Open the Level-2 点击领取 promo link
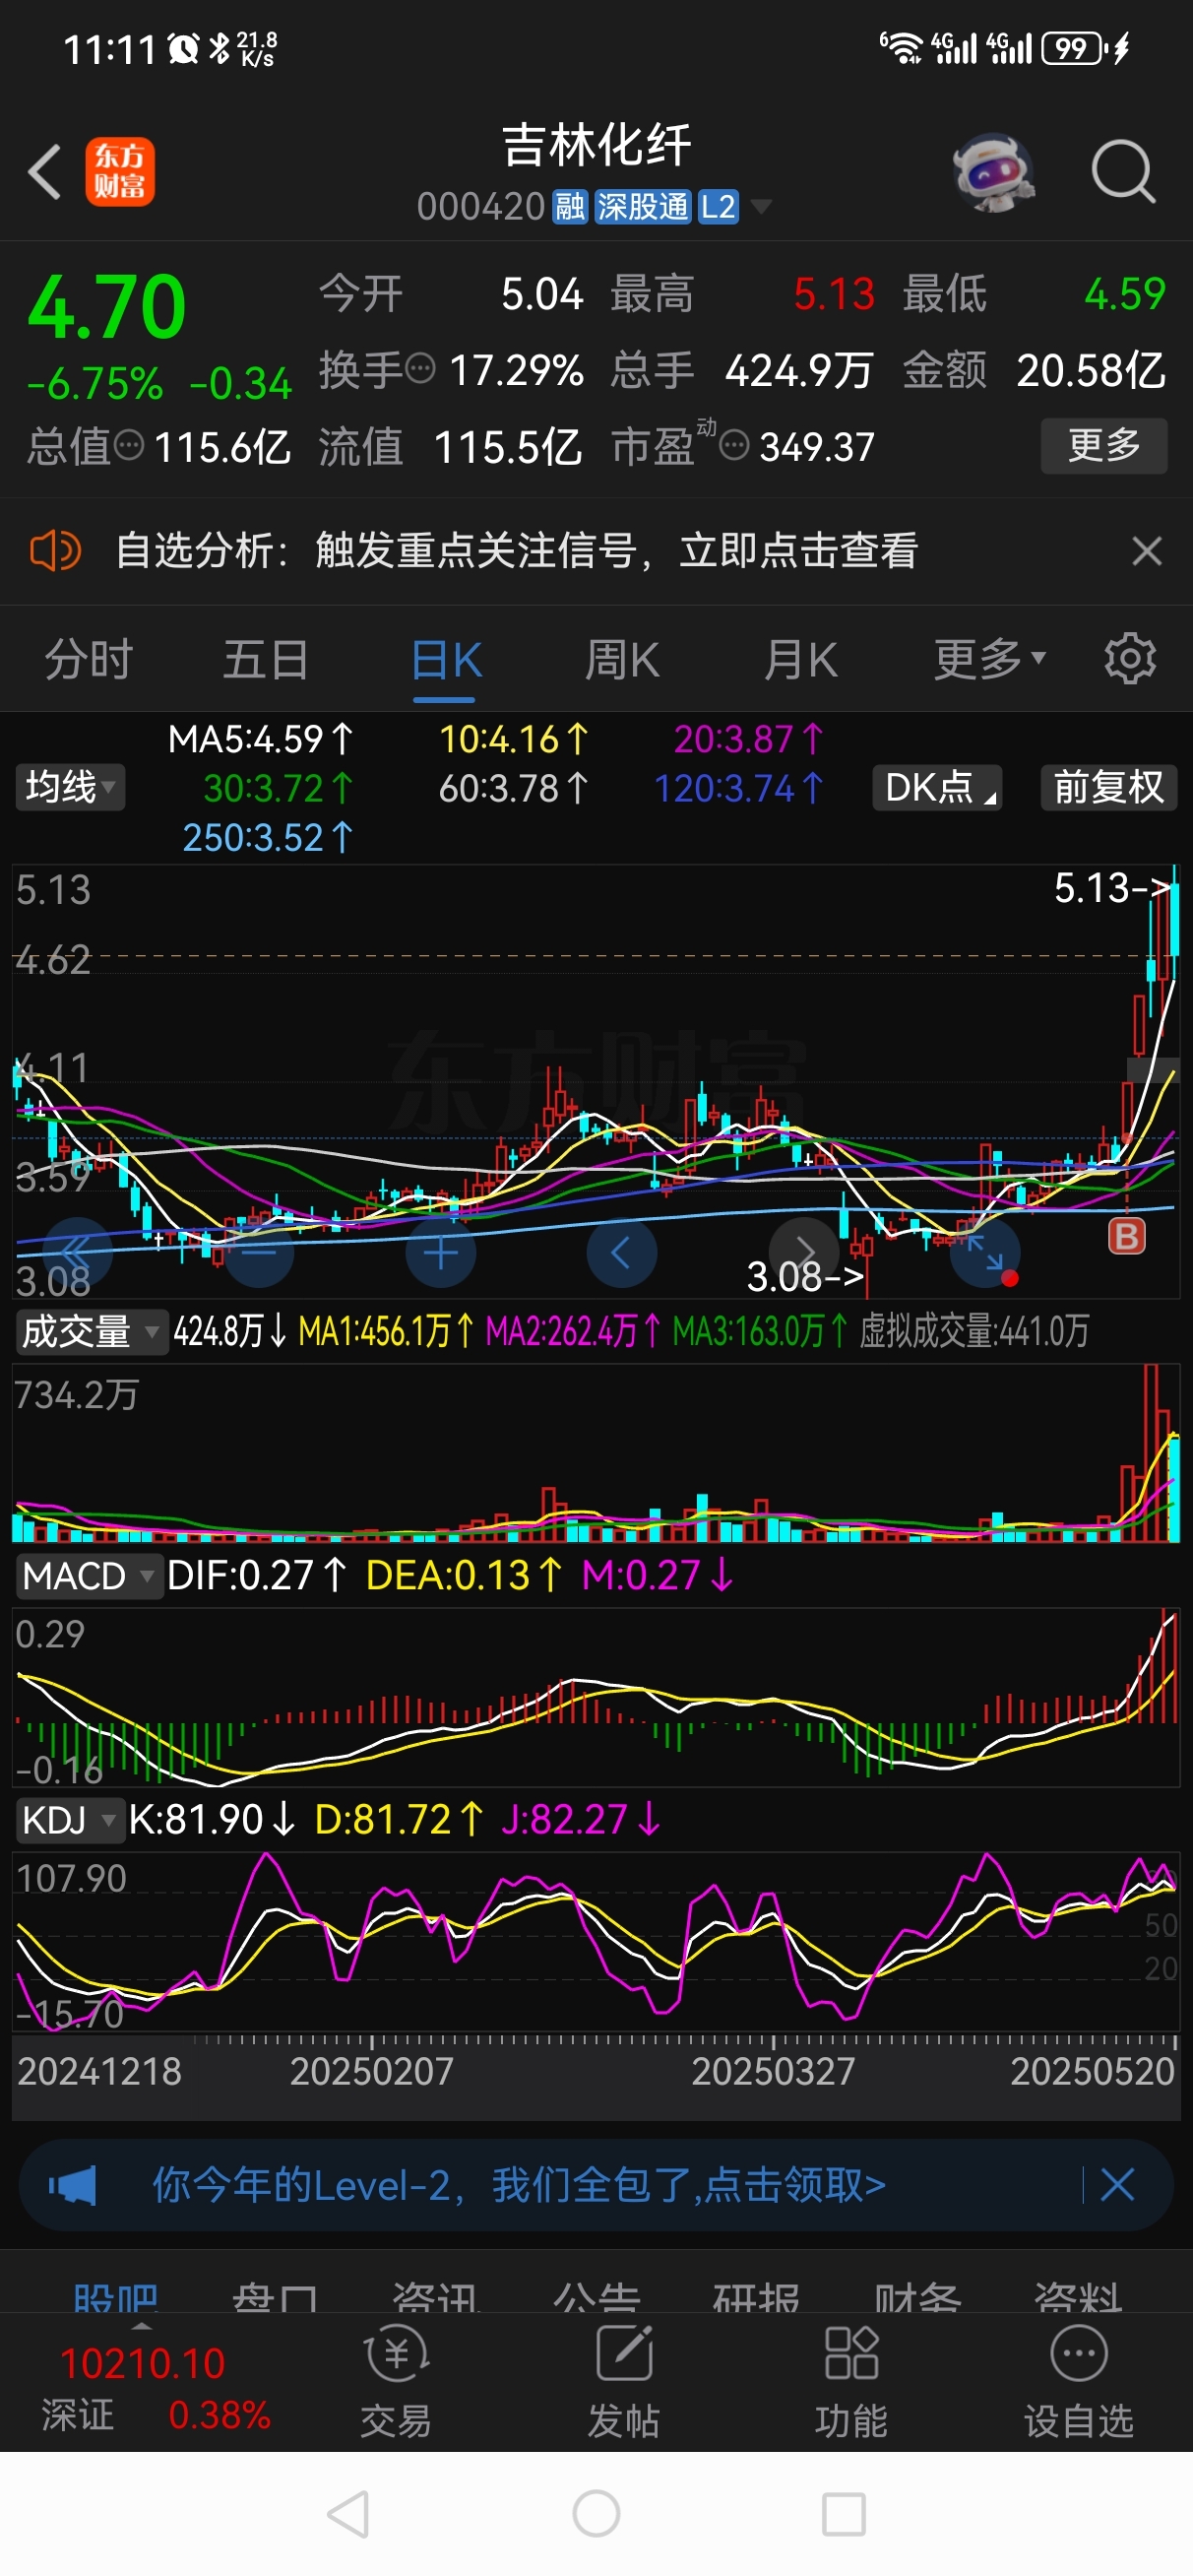The height and width of the screenshot is (2576, 1193). click(519, 2185)
